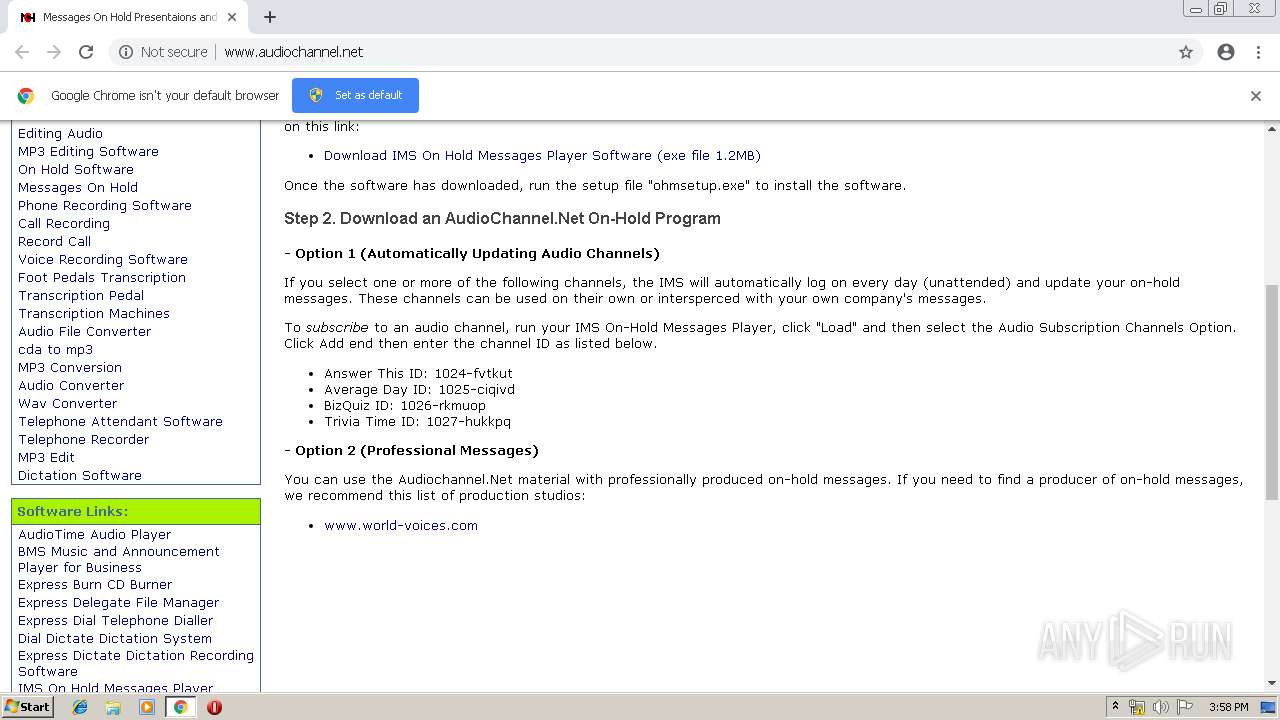Launch Internet Explorer from the taskbar
The height and width of the screenshot is (720, 1280).
(x=80, y=707)
